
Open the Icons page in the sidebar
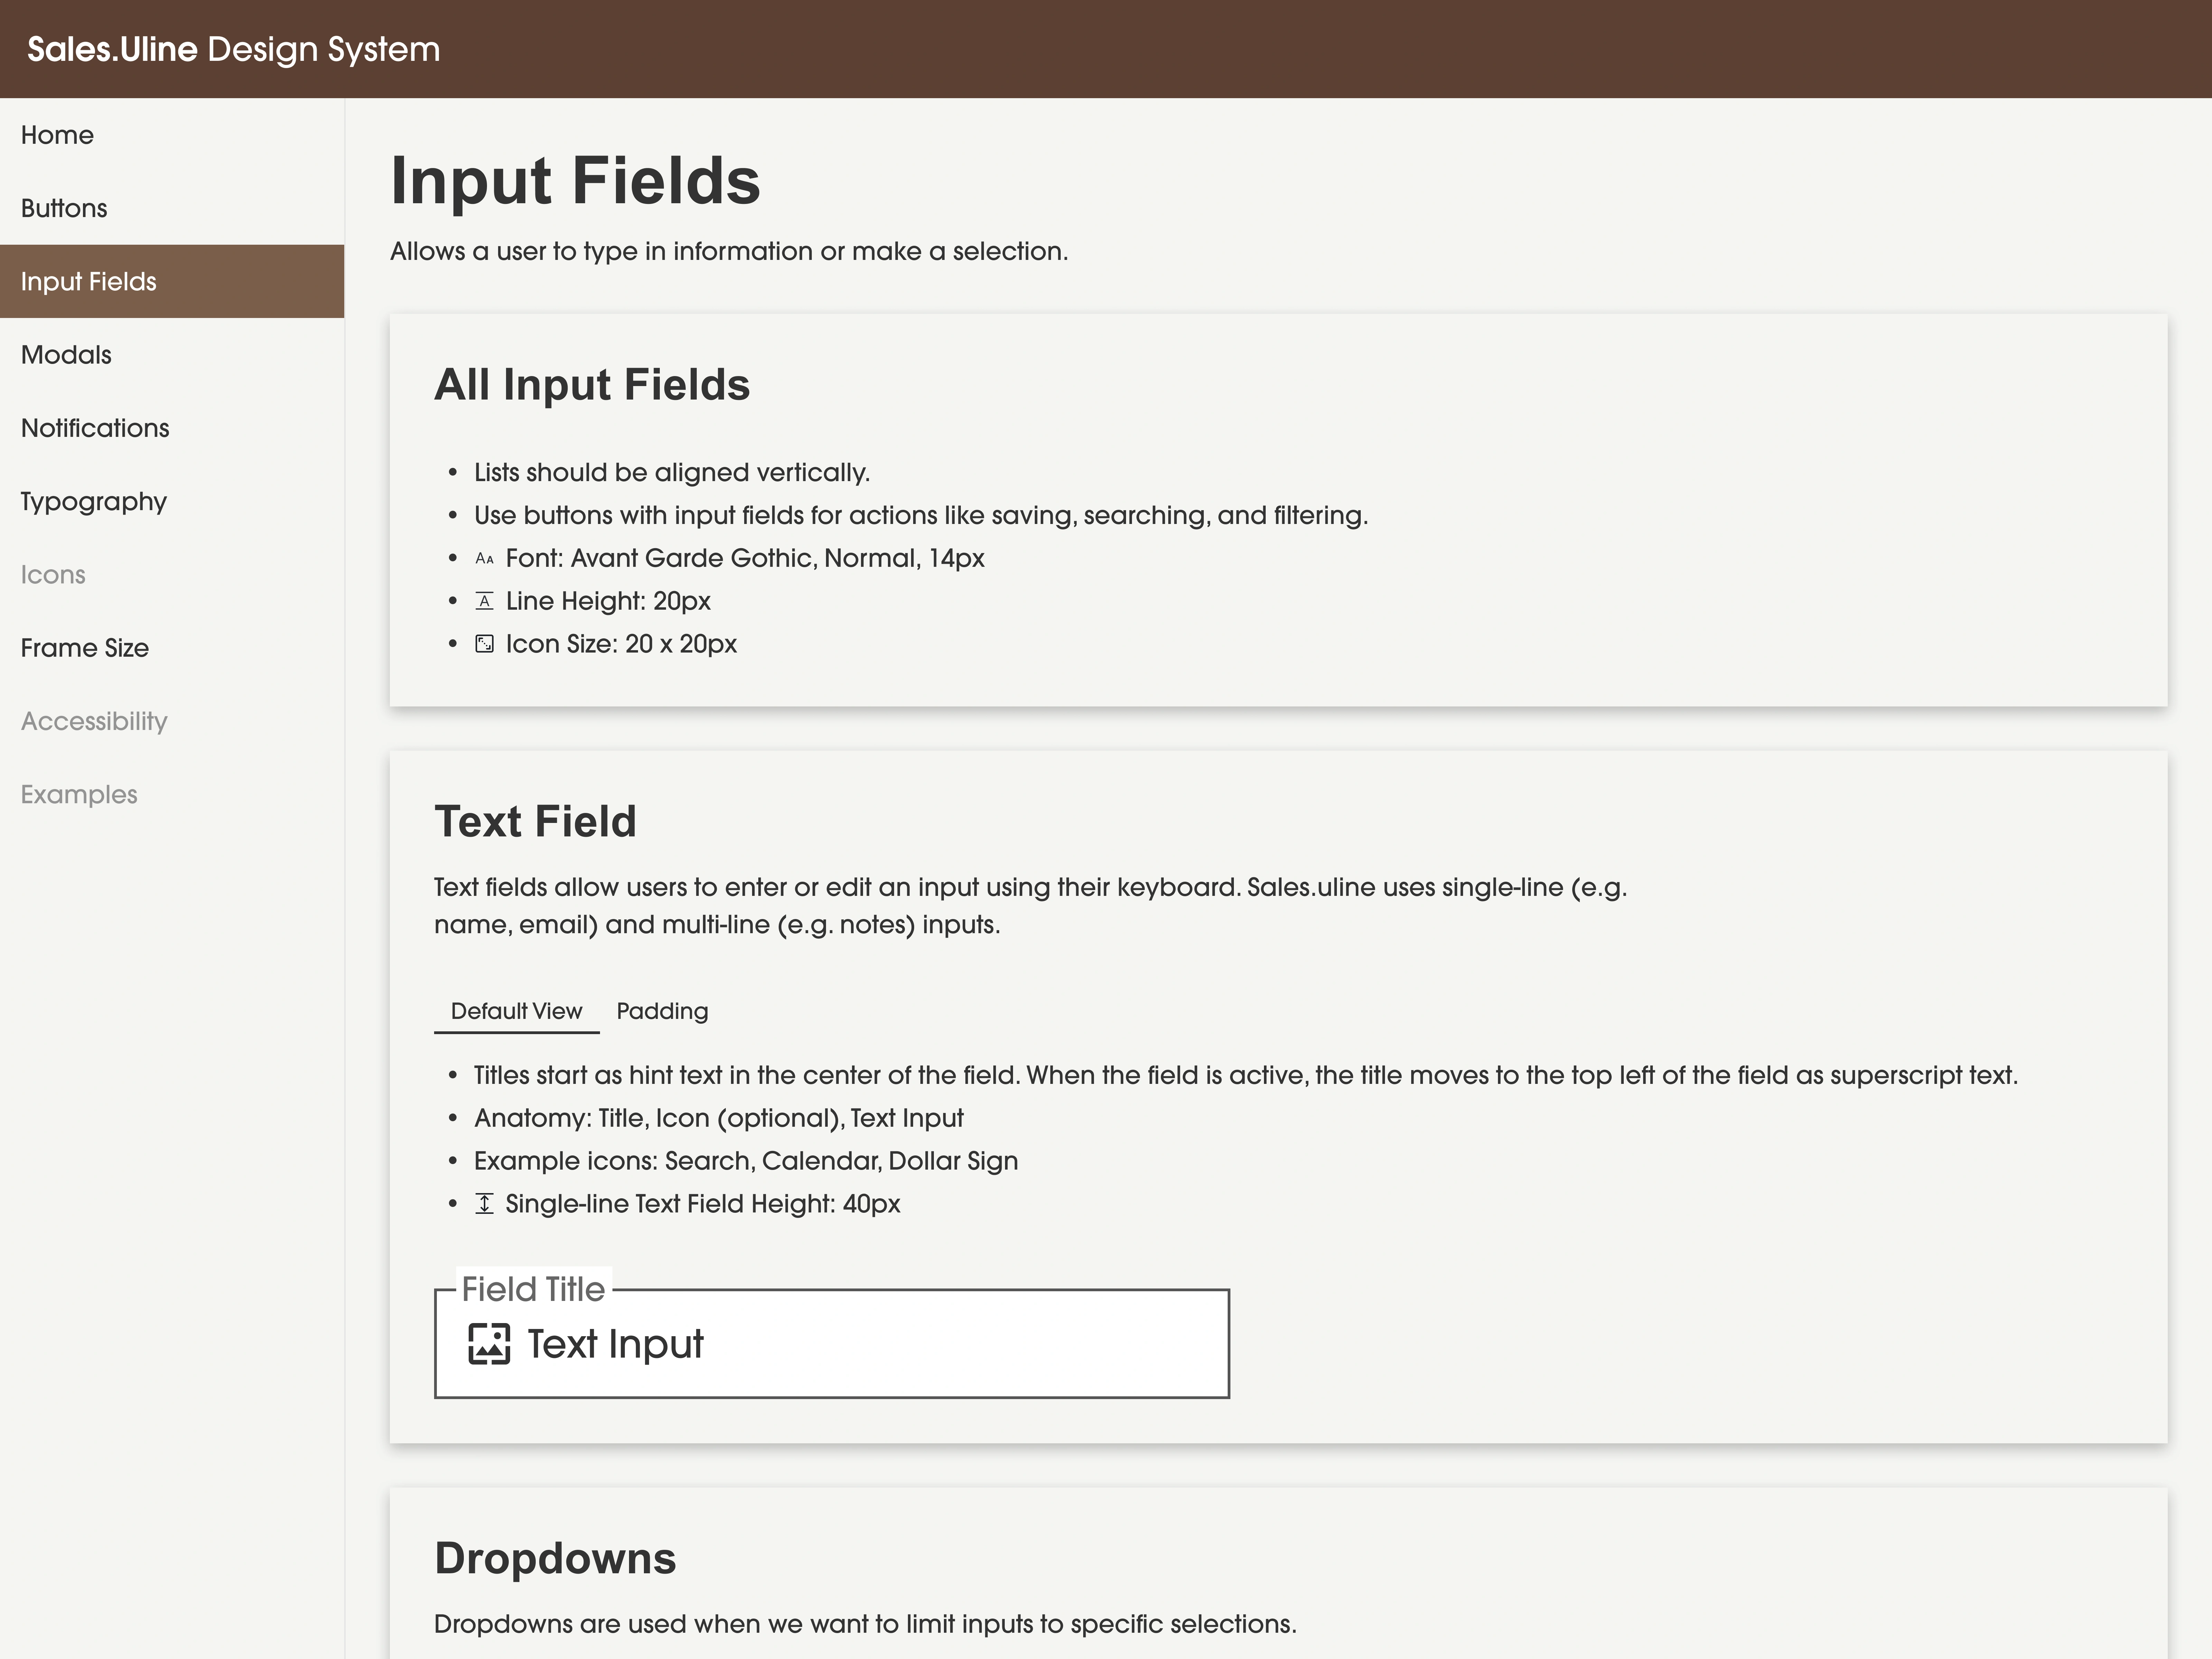pyautogui.click(x=52, y=574)
